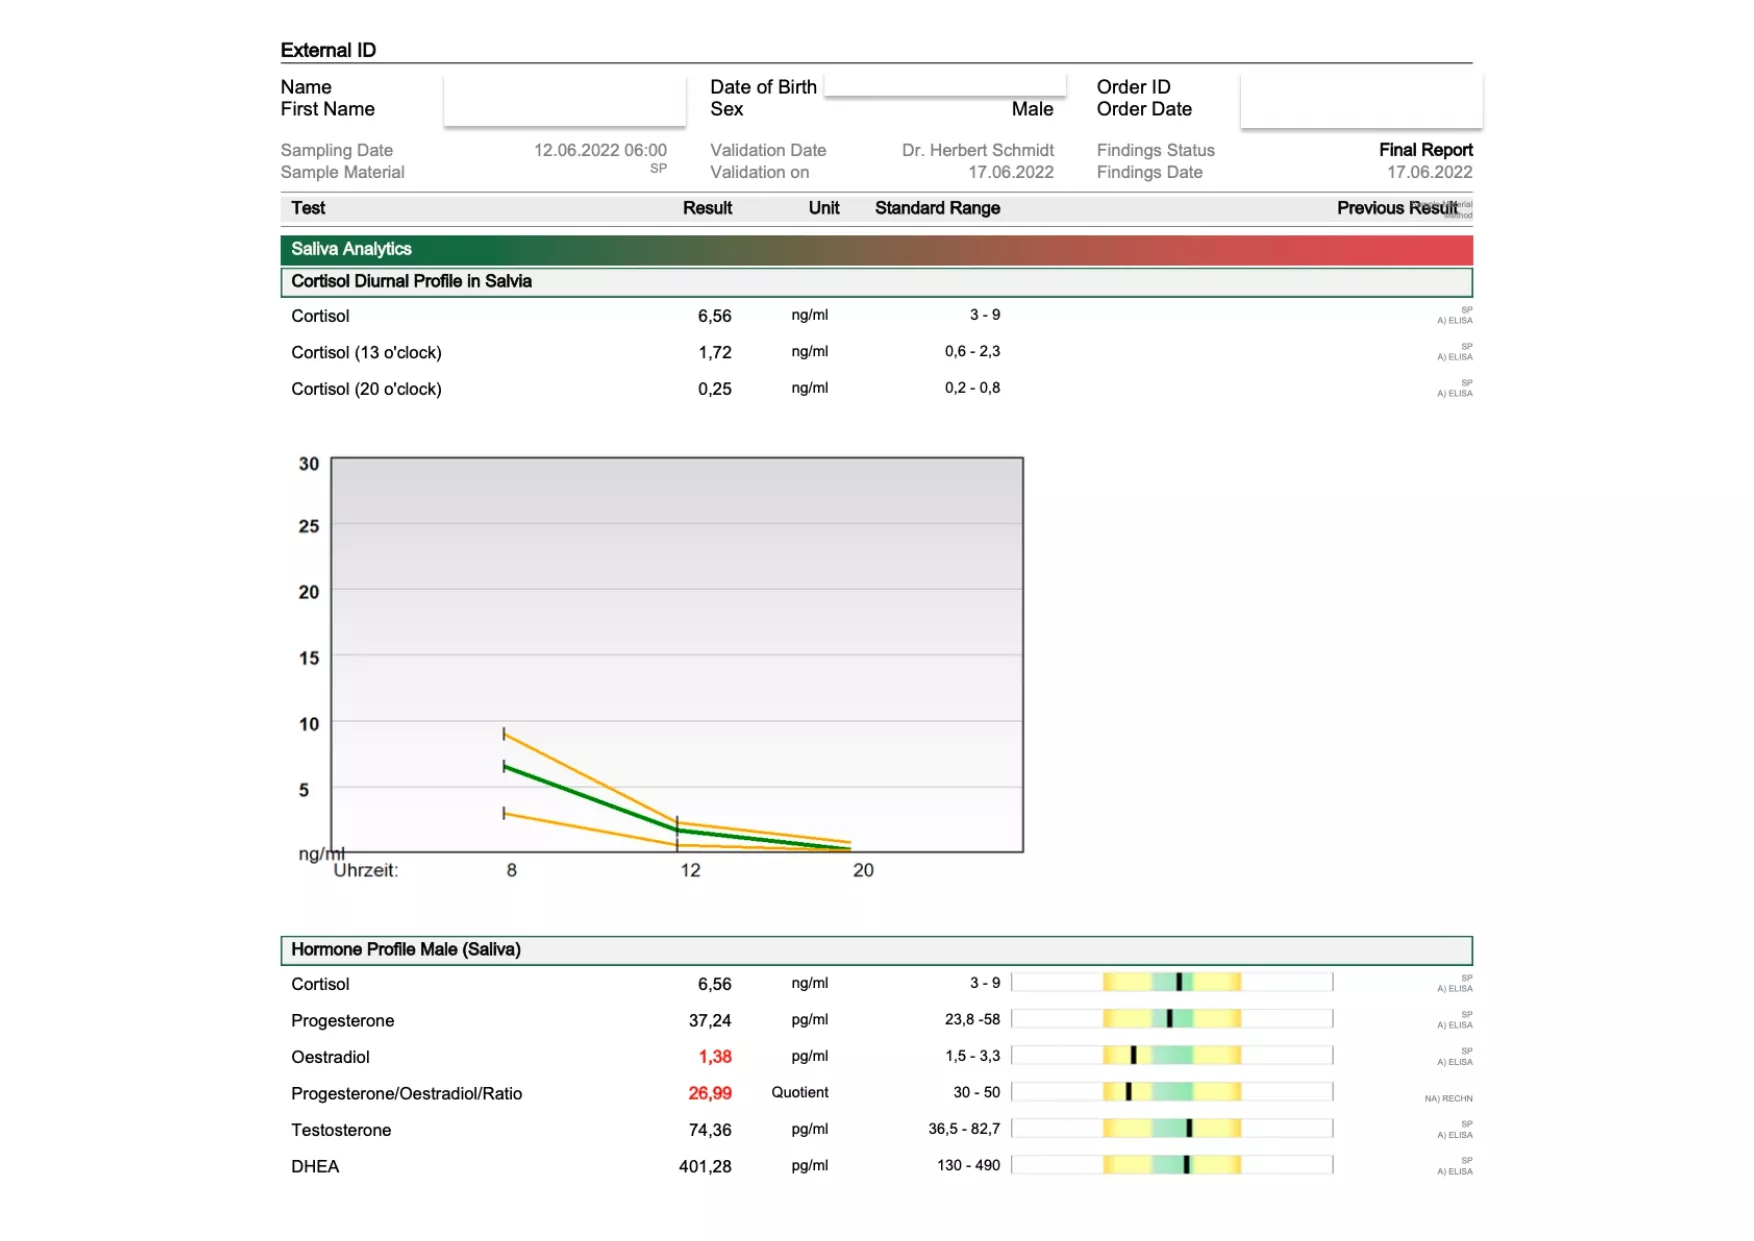The width and height of the screenshot is (1754, 1241).
Task: Click the chart axis label 12
Action: [x=690, y=871]
